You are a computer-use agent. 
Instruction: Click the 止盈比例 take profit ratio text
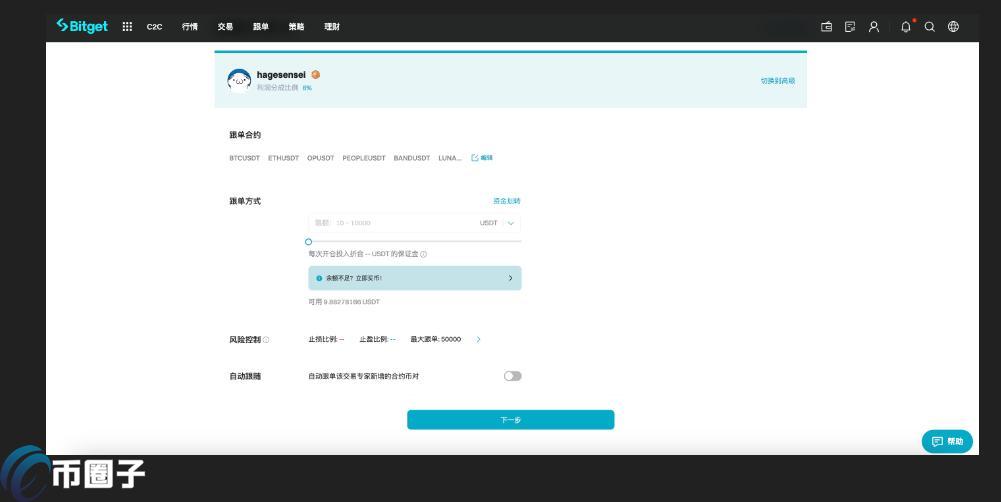point(377,340)
